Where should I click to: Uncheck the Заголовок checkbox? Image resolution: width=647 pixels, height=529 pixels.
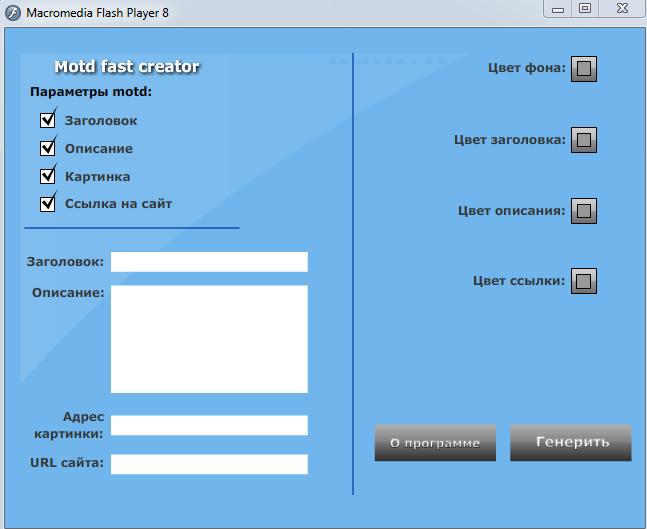point(48,120)
